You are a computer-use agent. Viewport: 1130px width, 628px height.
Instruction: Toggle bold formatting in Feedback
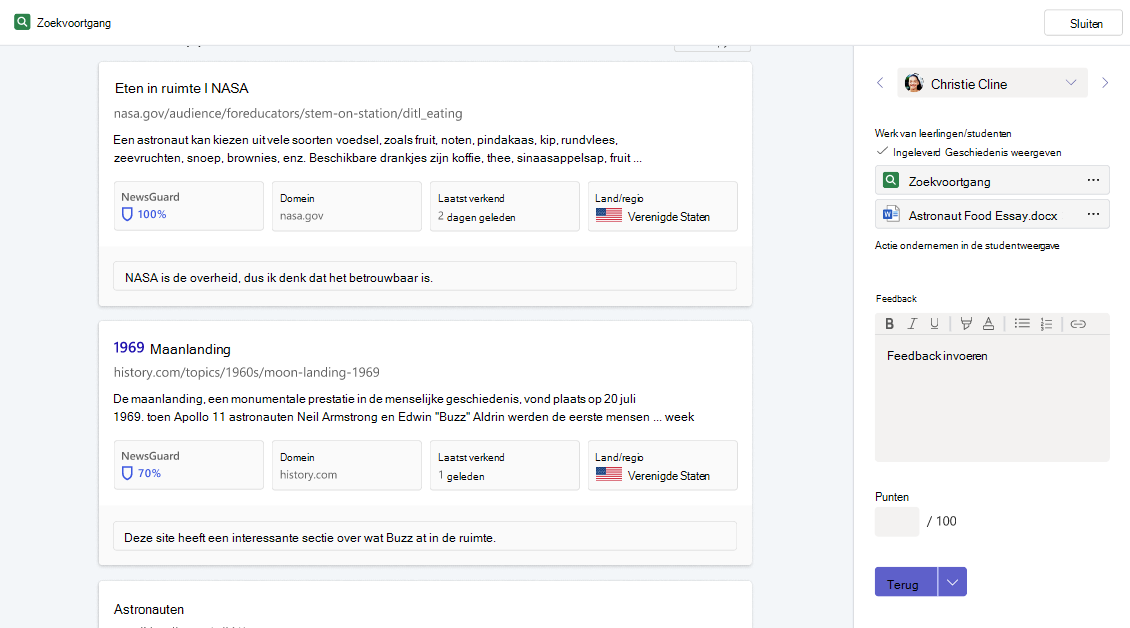[889, 324]
